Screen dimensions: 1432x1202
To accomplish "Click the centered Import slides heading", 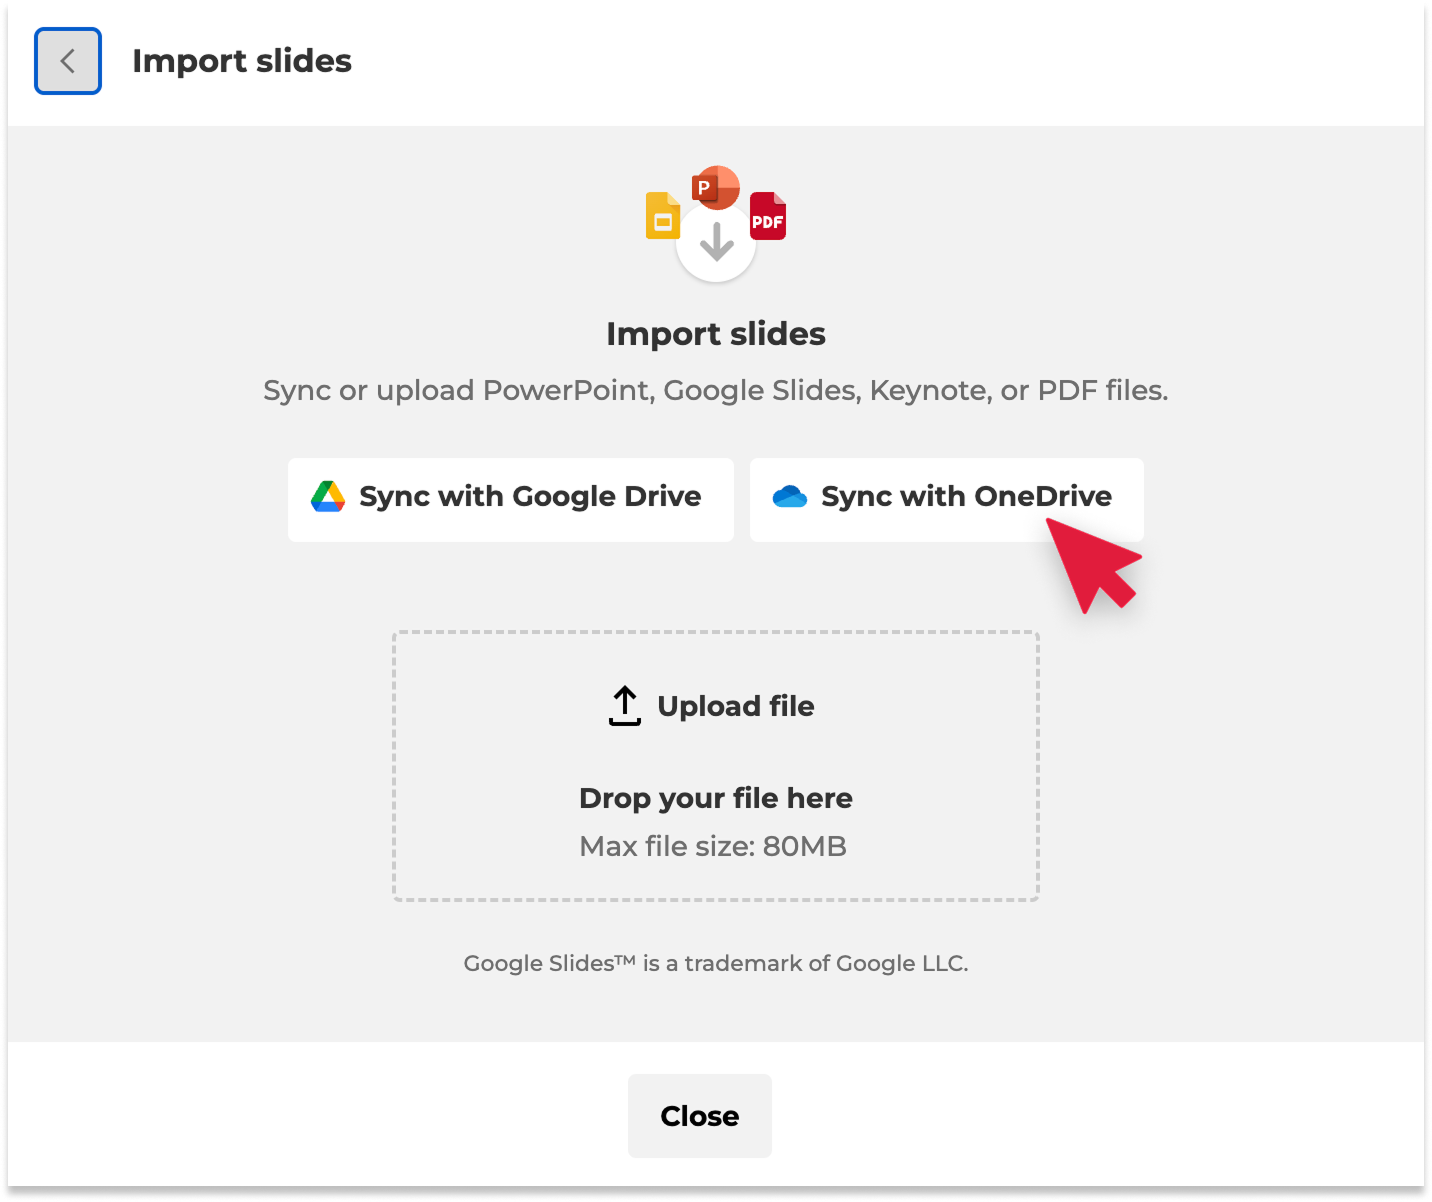I will (x=716, y=334).
